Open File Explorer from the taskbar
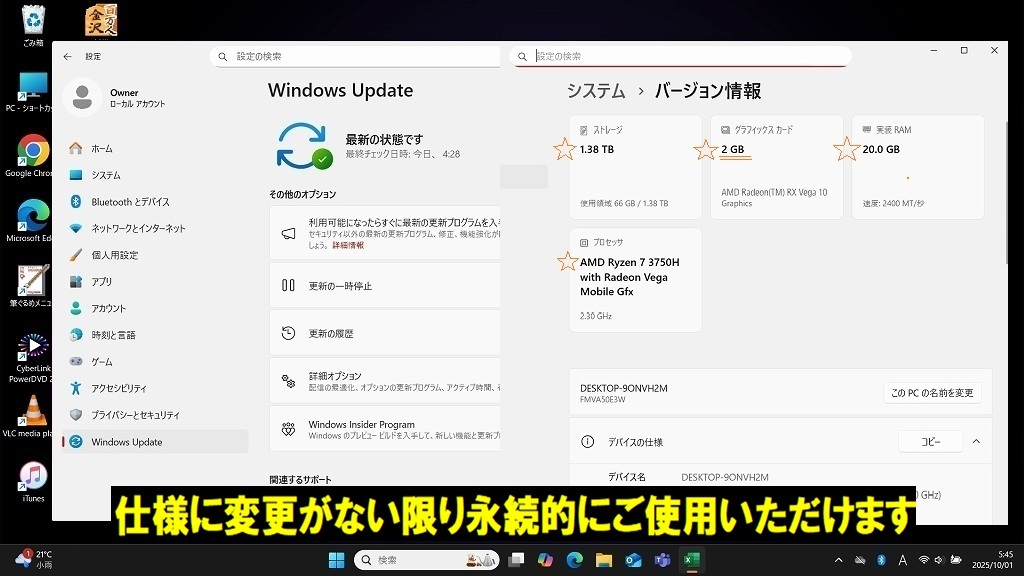 coord(603,560)
